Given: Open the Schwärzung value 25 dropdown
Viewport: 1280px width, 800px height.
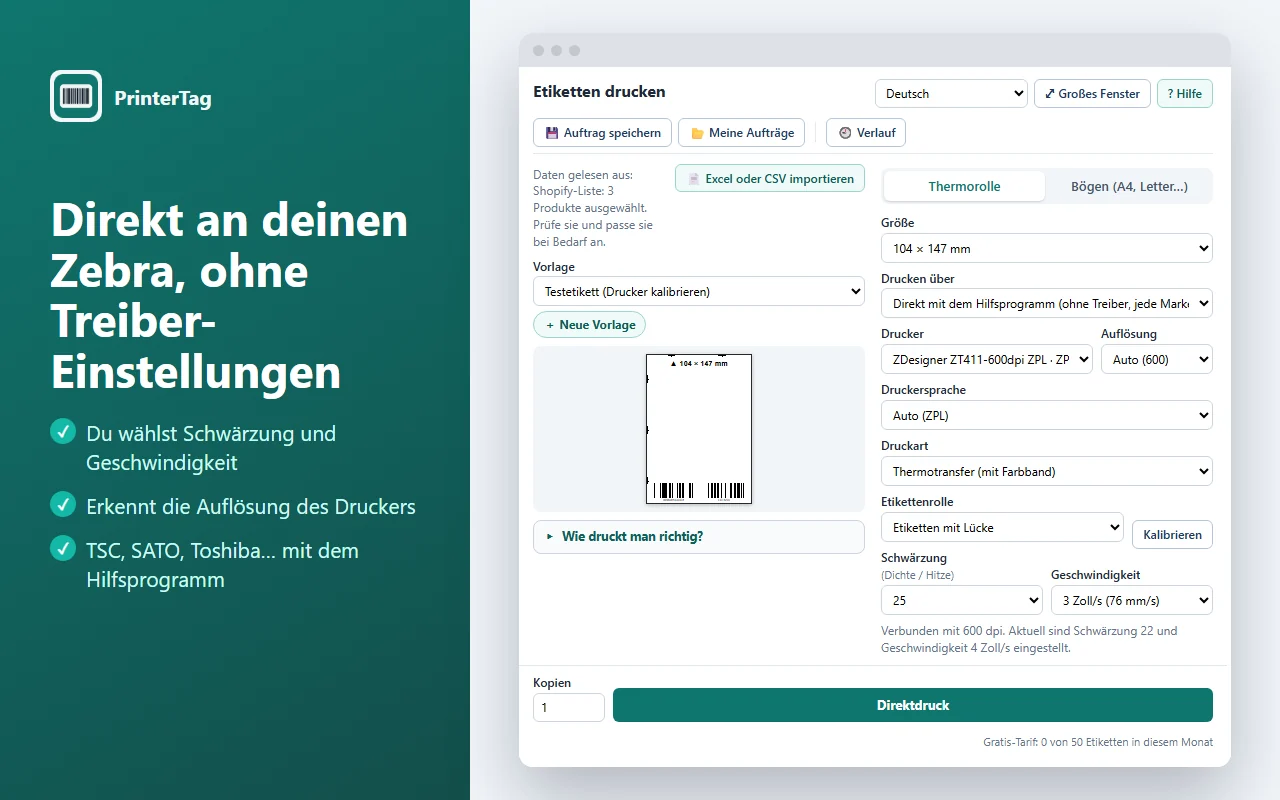Looking at the screenshot, I should [x=962, y=600].
